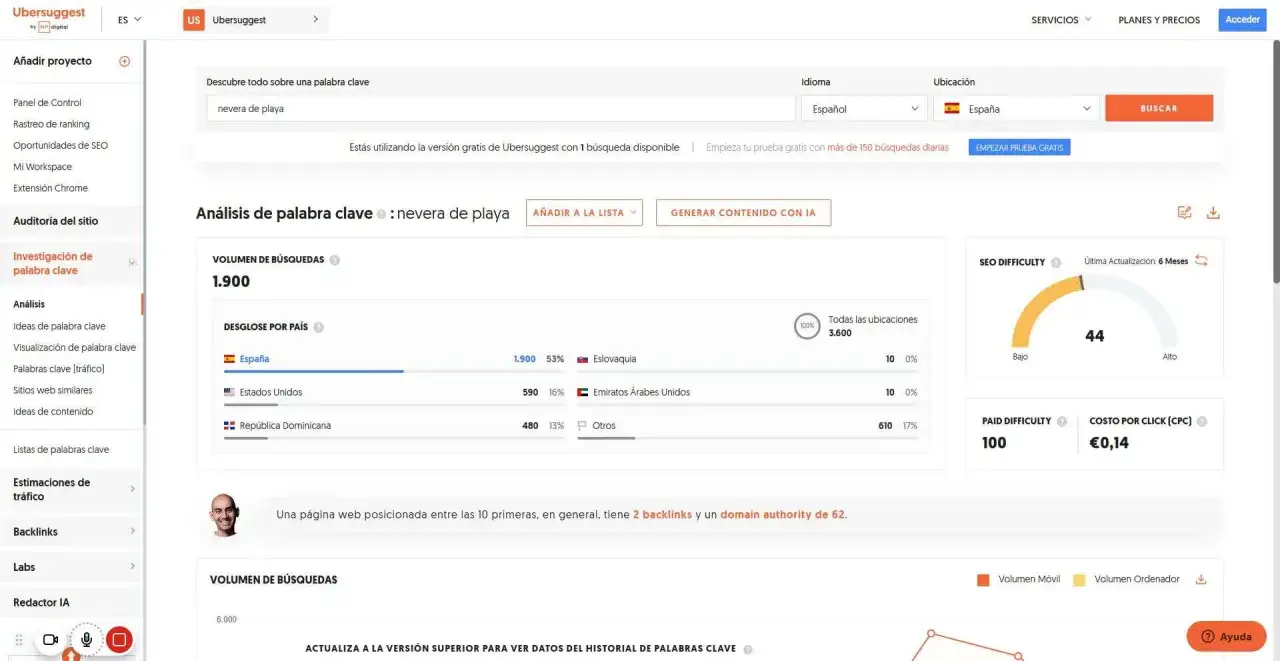The width and height of the screenshot is (1280, 661).
Task: Click info icon next to Volumen de búsquedas
Action: [x=335, y=260]
